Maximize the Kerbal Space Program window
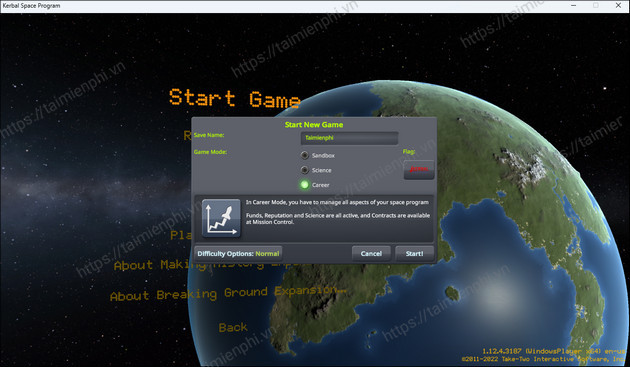Image resolution: width=630 pixels, height=367 pixels. [x=596, y=6]
